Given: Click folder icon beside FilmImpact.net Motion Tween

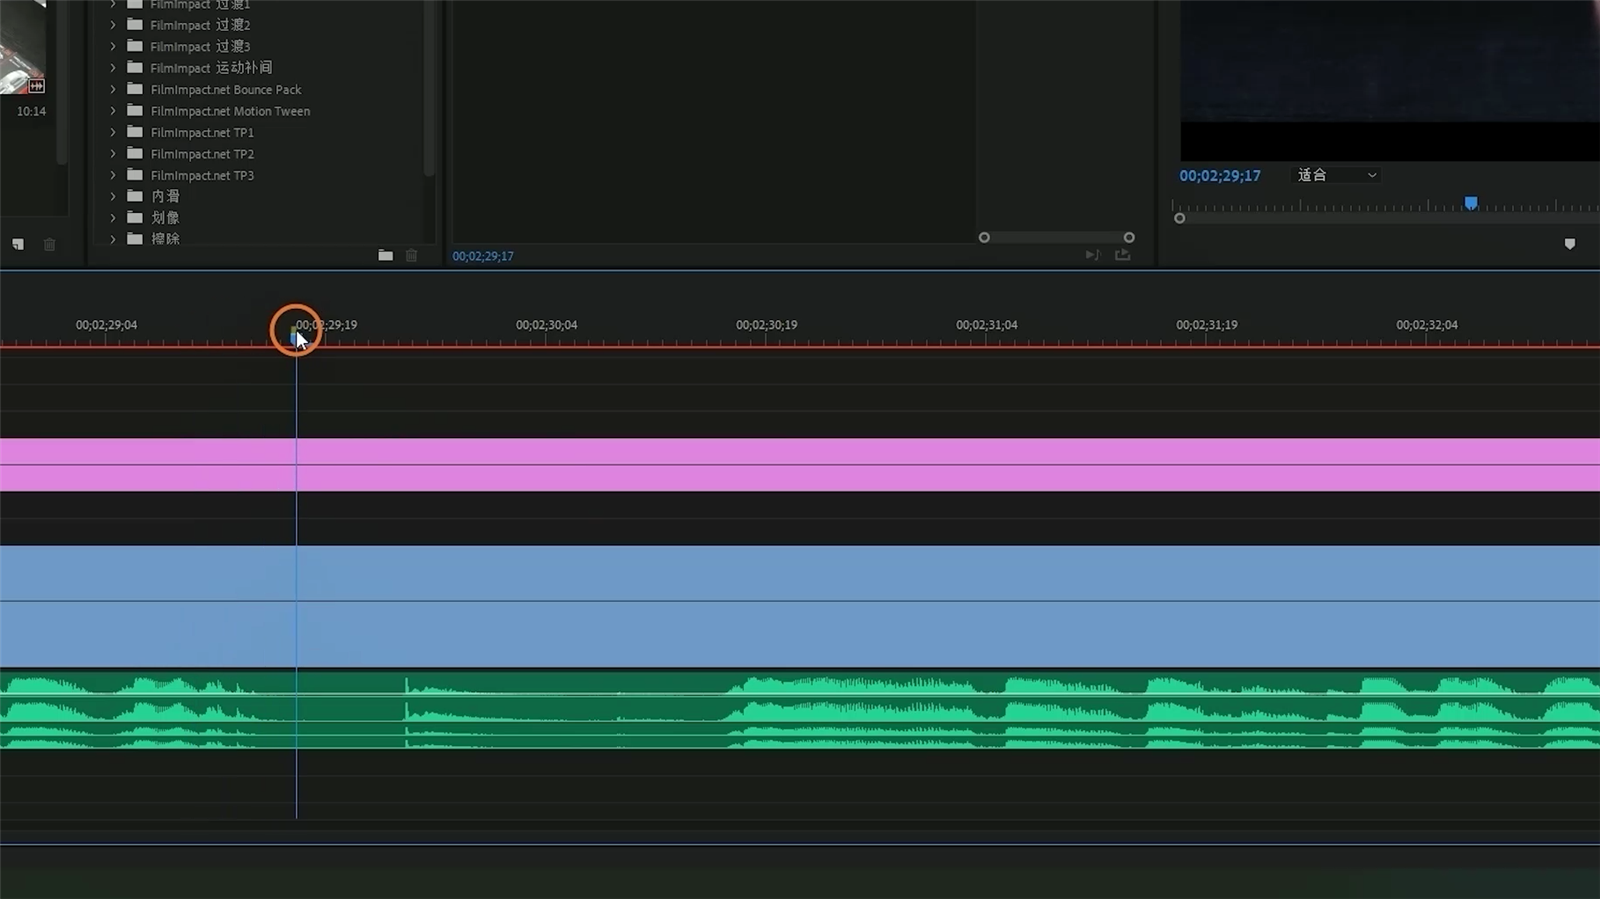Looking at the screenshot, I should 135,111.
